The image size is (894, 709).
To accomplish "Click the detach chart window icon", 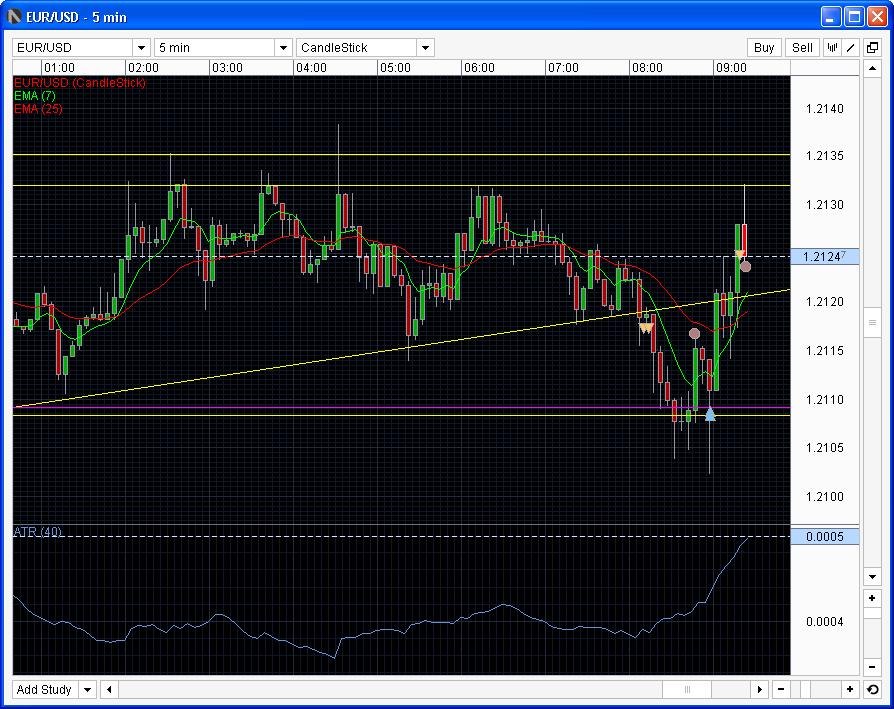I will (x=872, y=48).
